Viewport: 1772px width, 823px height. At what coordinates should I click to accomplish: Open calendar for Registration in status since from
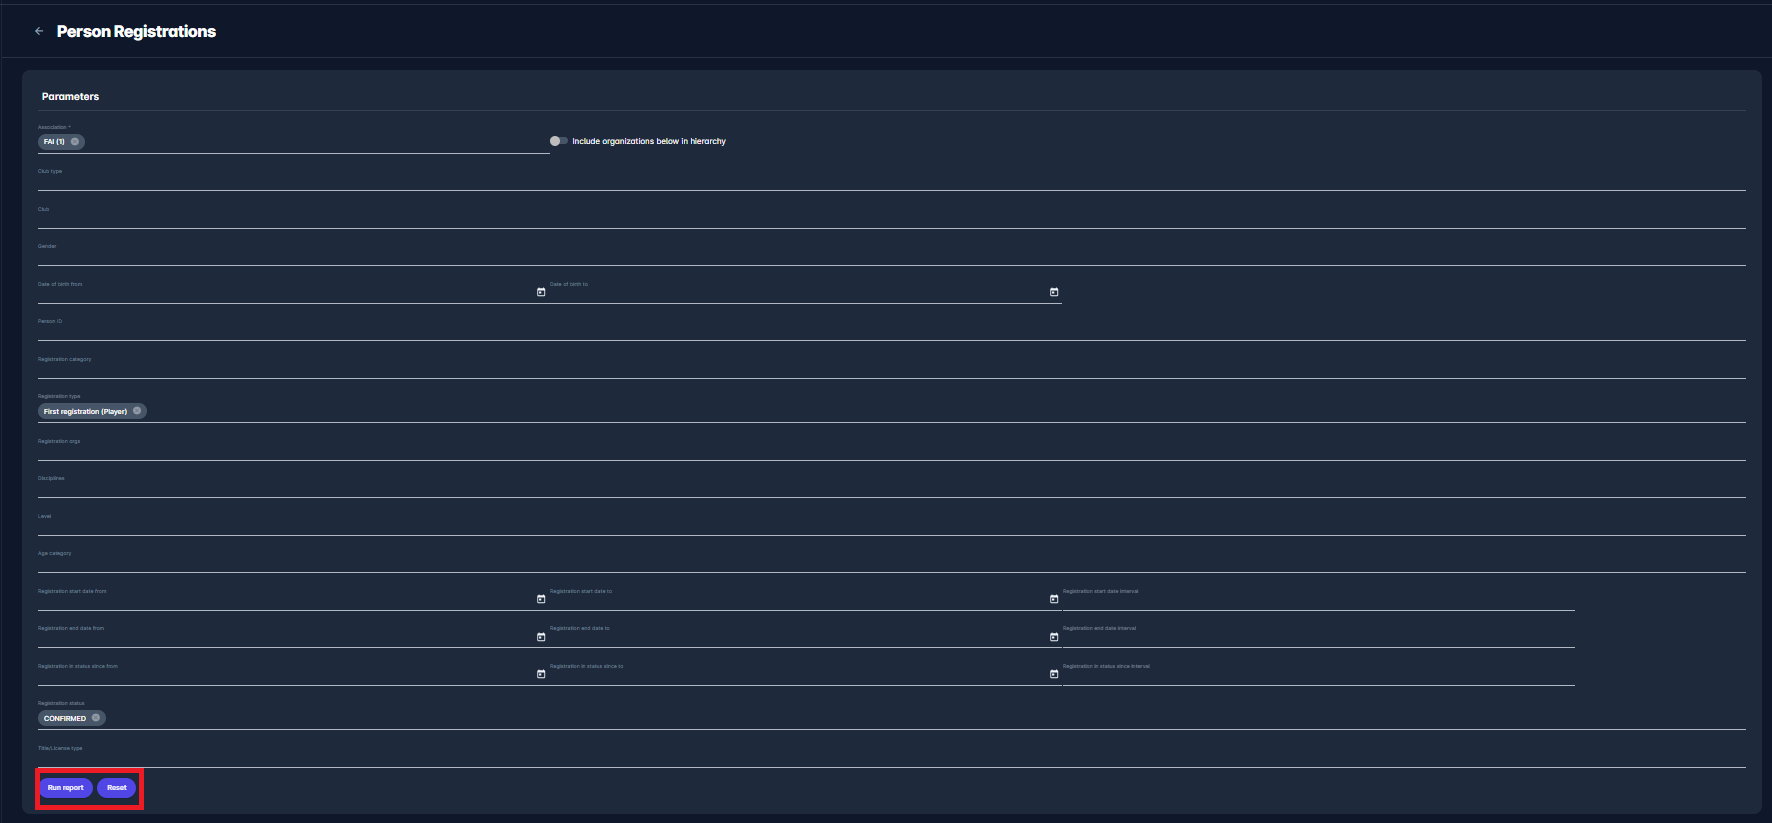(541, 674)
